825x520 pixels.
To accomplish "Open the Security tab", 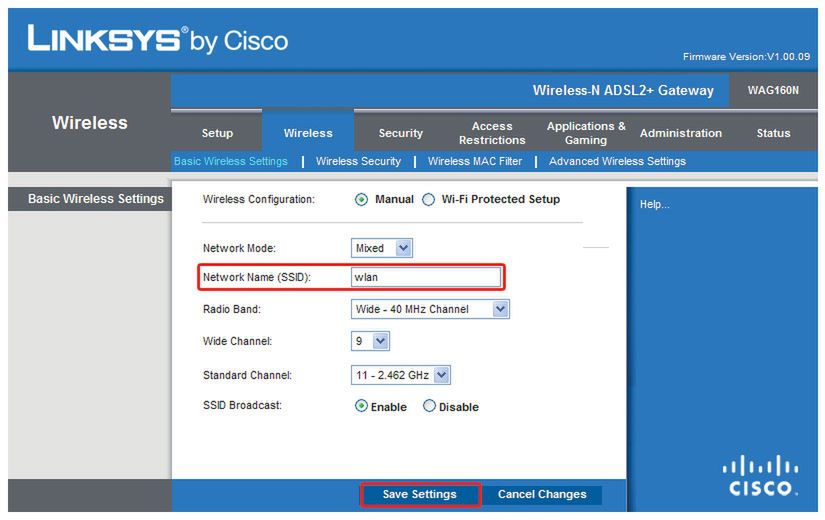I will tap(401, 133).
